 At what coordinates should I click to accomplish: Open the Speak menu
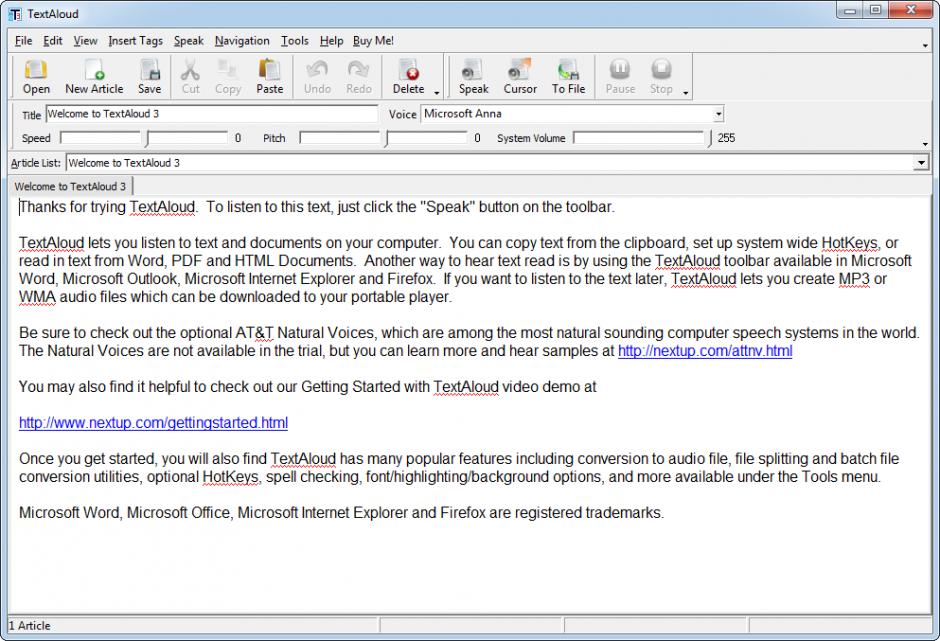(x=189, y=41)
